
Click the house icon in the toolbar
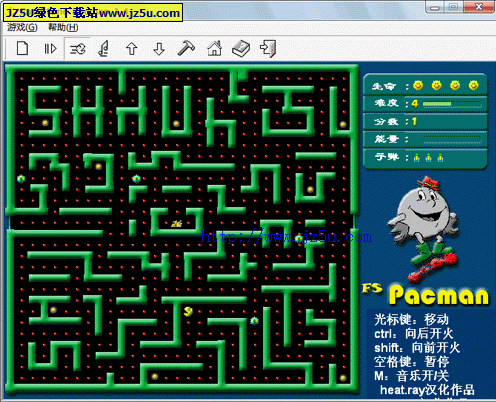pyautogui.click(x=214, y=49)
